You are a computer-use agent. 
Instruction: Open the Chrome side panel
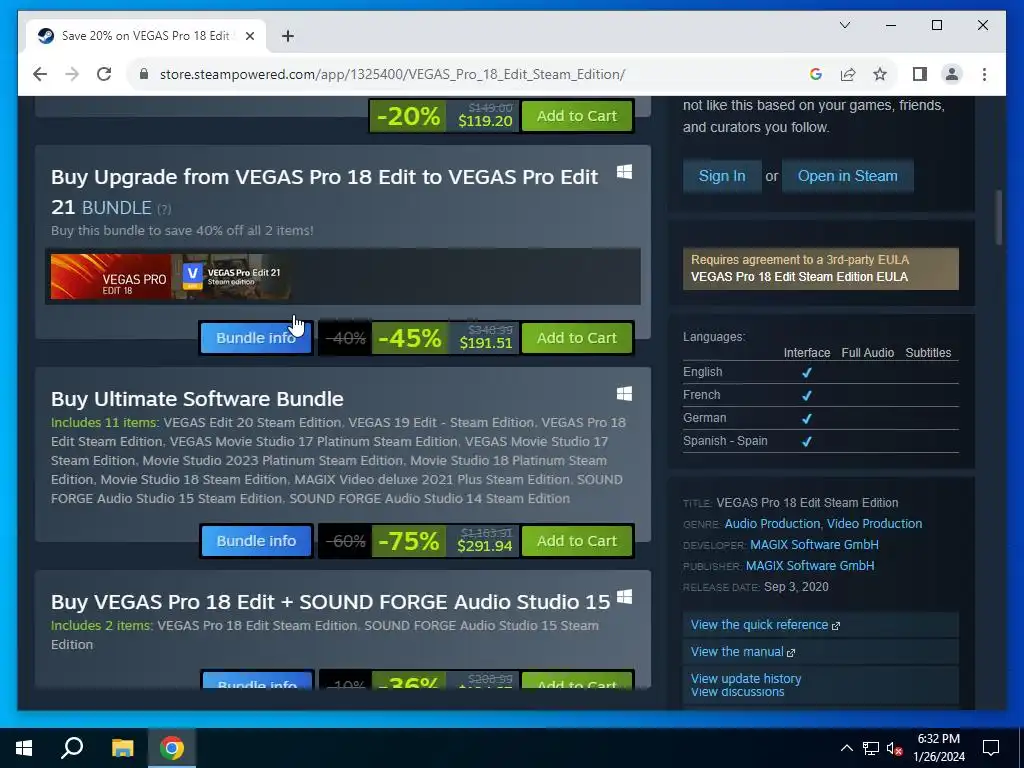click(920, 74)
